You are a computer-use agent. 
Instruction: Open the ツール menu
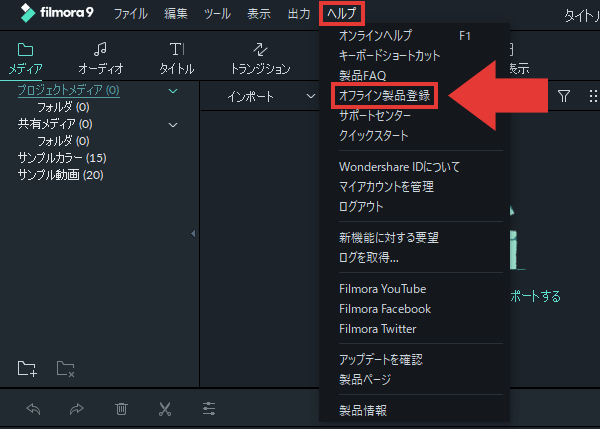point(217,14)
